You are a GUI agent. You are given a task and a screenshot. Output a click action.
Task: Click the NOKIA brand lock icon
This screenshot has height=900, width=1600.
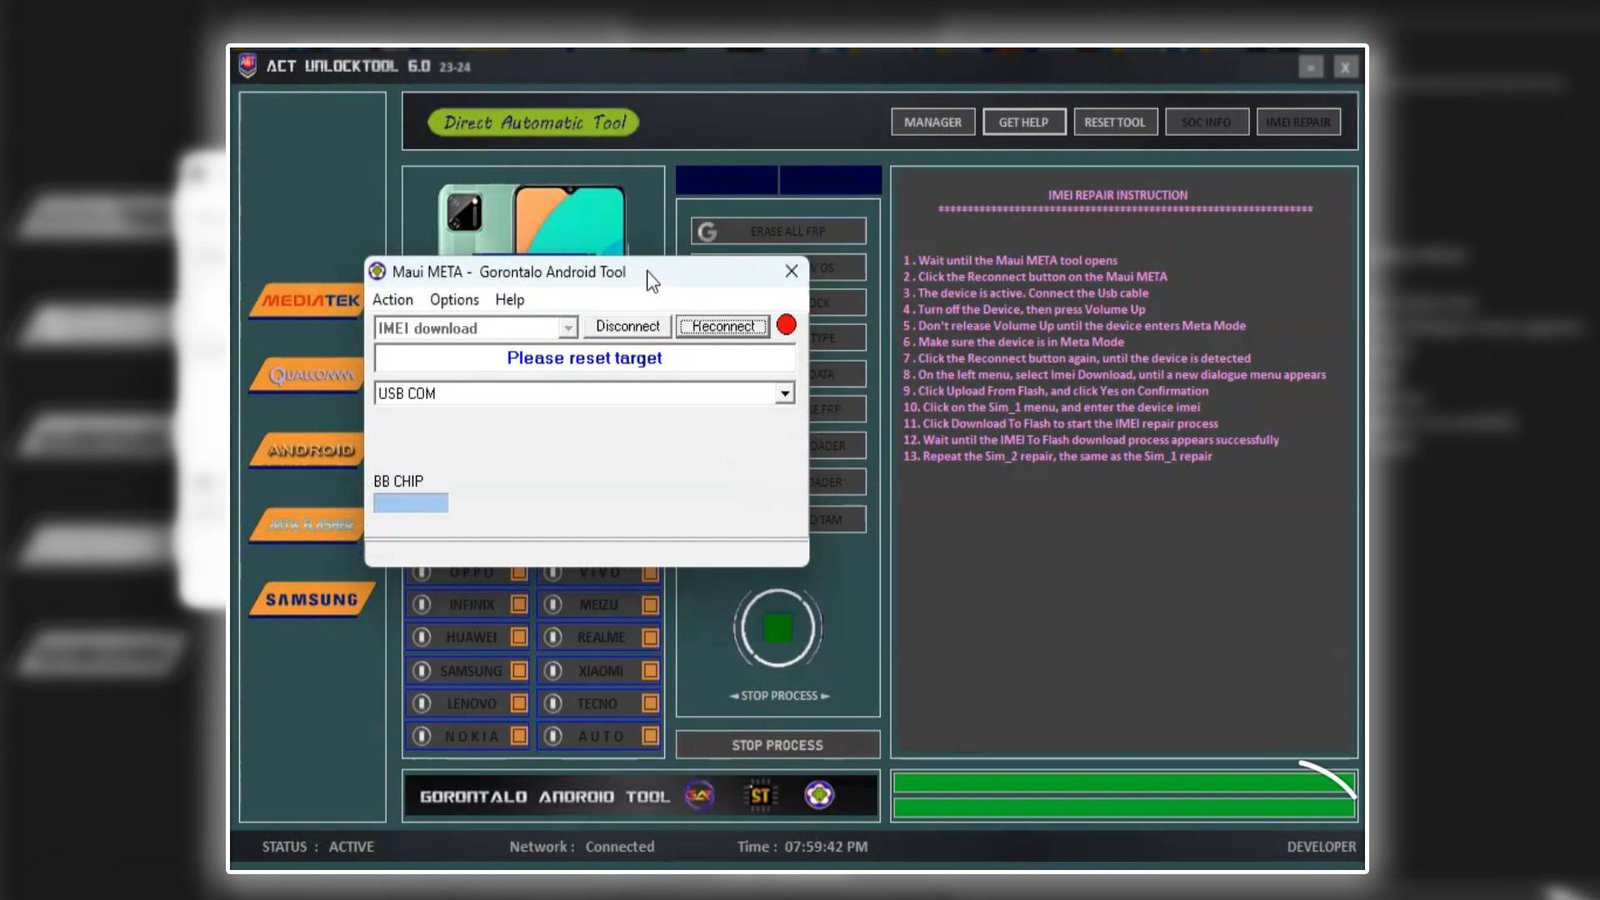point(422,736)
